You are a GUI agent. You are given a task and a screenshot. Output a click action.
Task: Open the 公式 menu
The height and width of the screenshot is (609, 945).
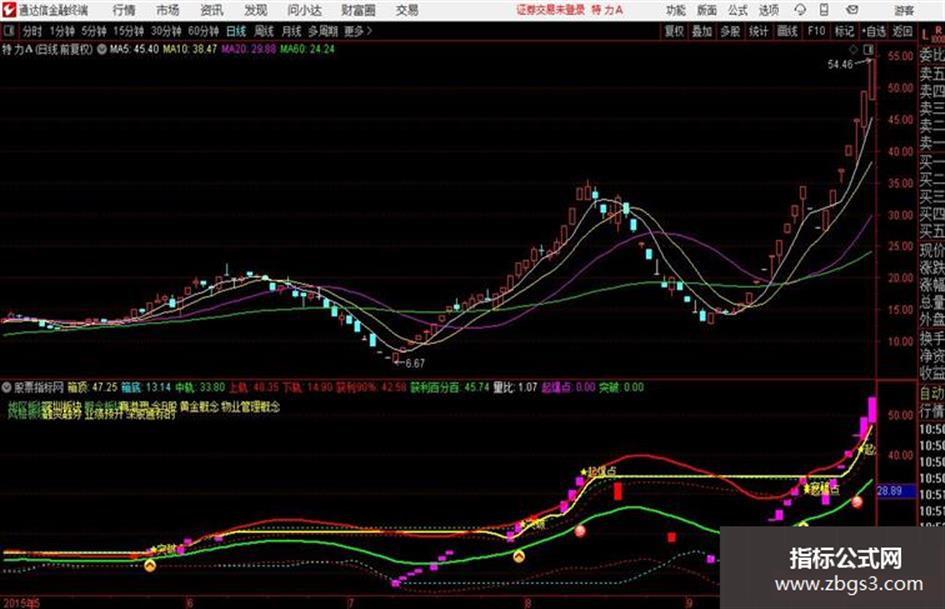737,10
